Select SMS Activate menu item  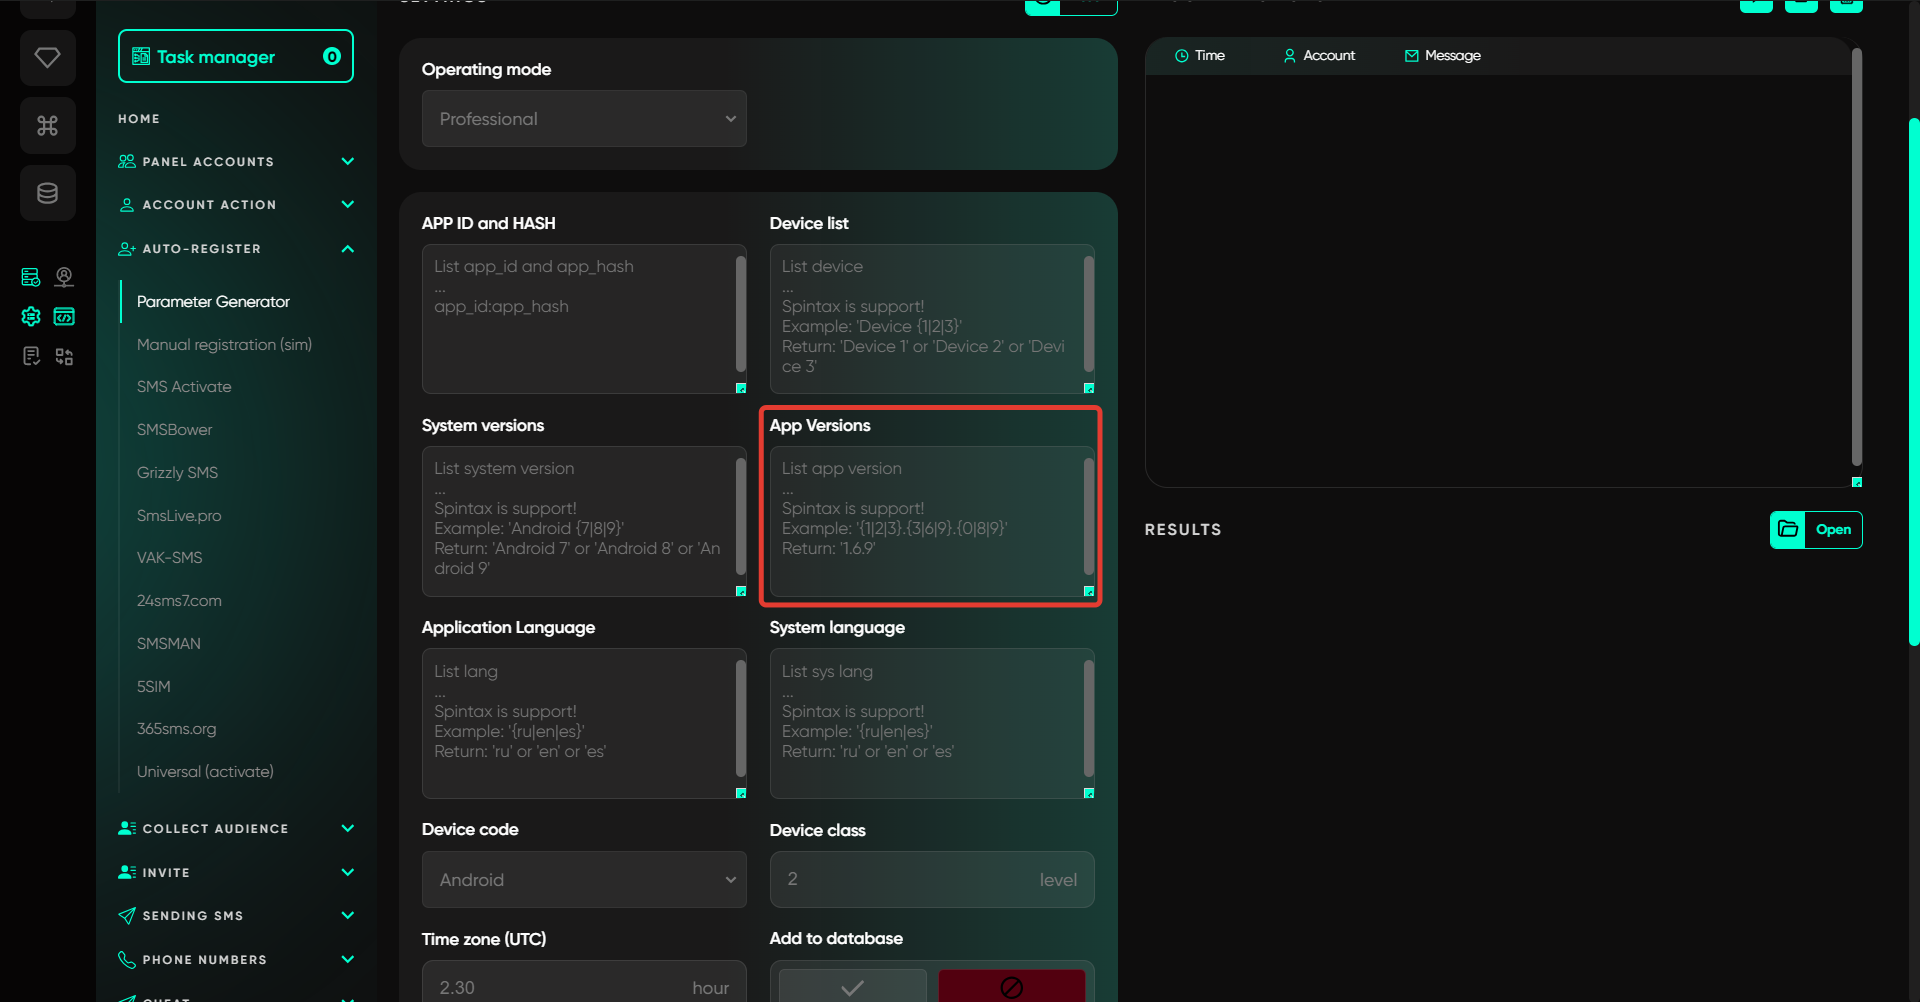(184, 387)
